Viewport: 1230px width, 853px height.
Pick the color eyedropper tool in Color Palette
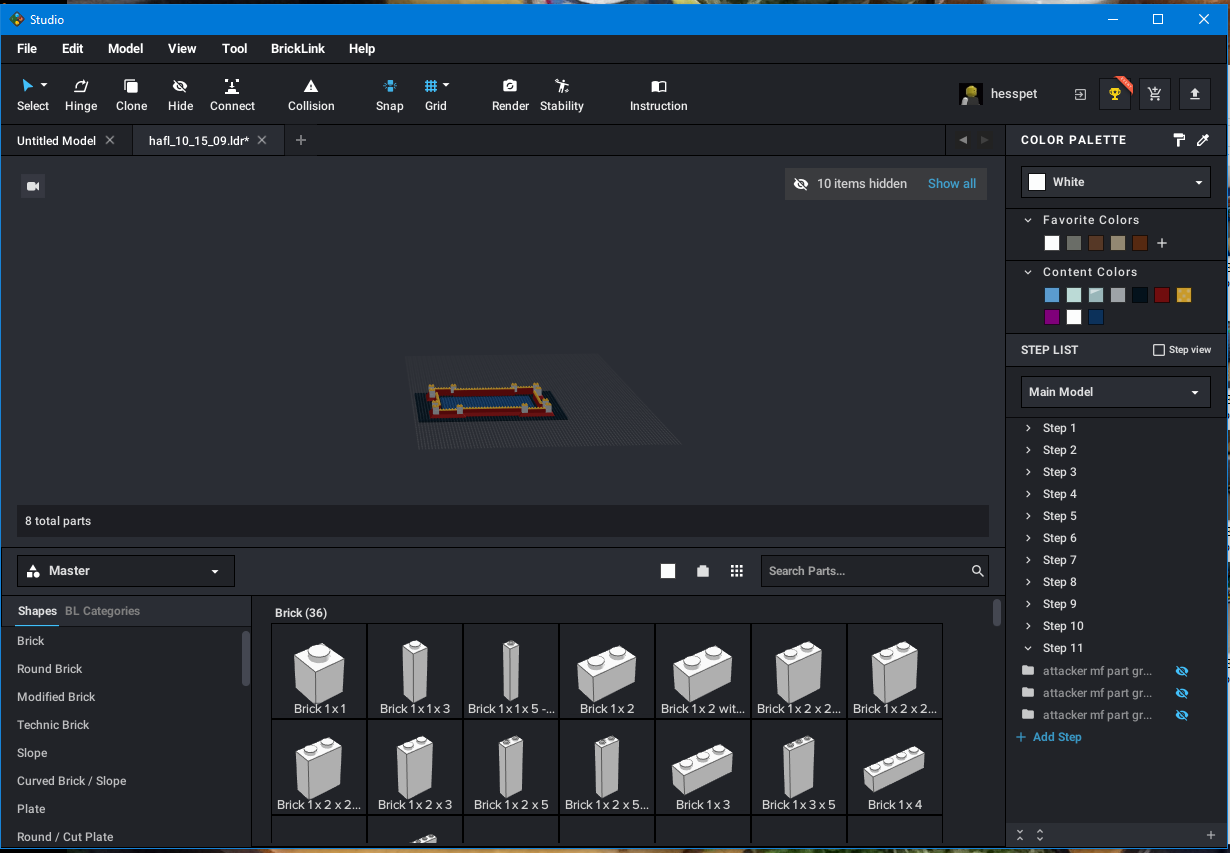1203,141
